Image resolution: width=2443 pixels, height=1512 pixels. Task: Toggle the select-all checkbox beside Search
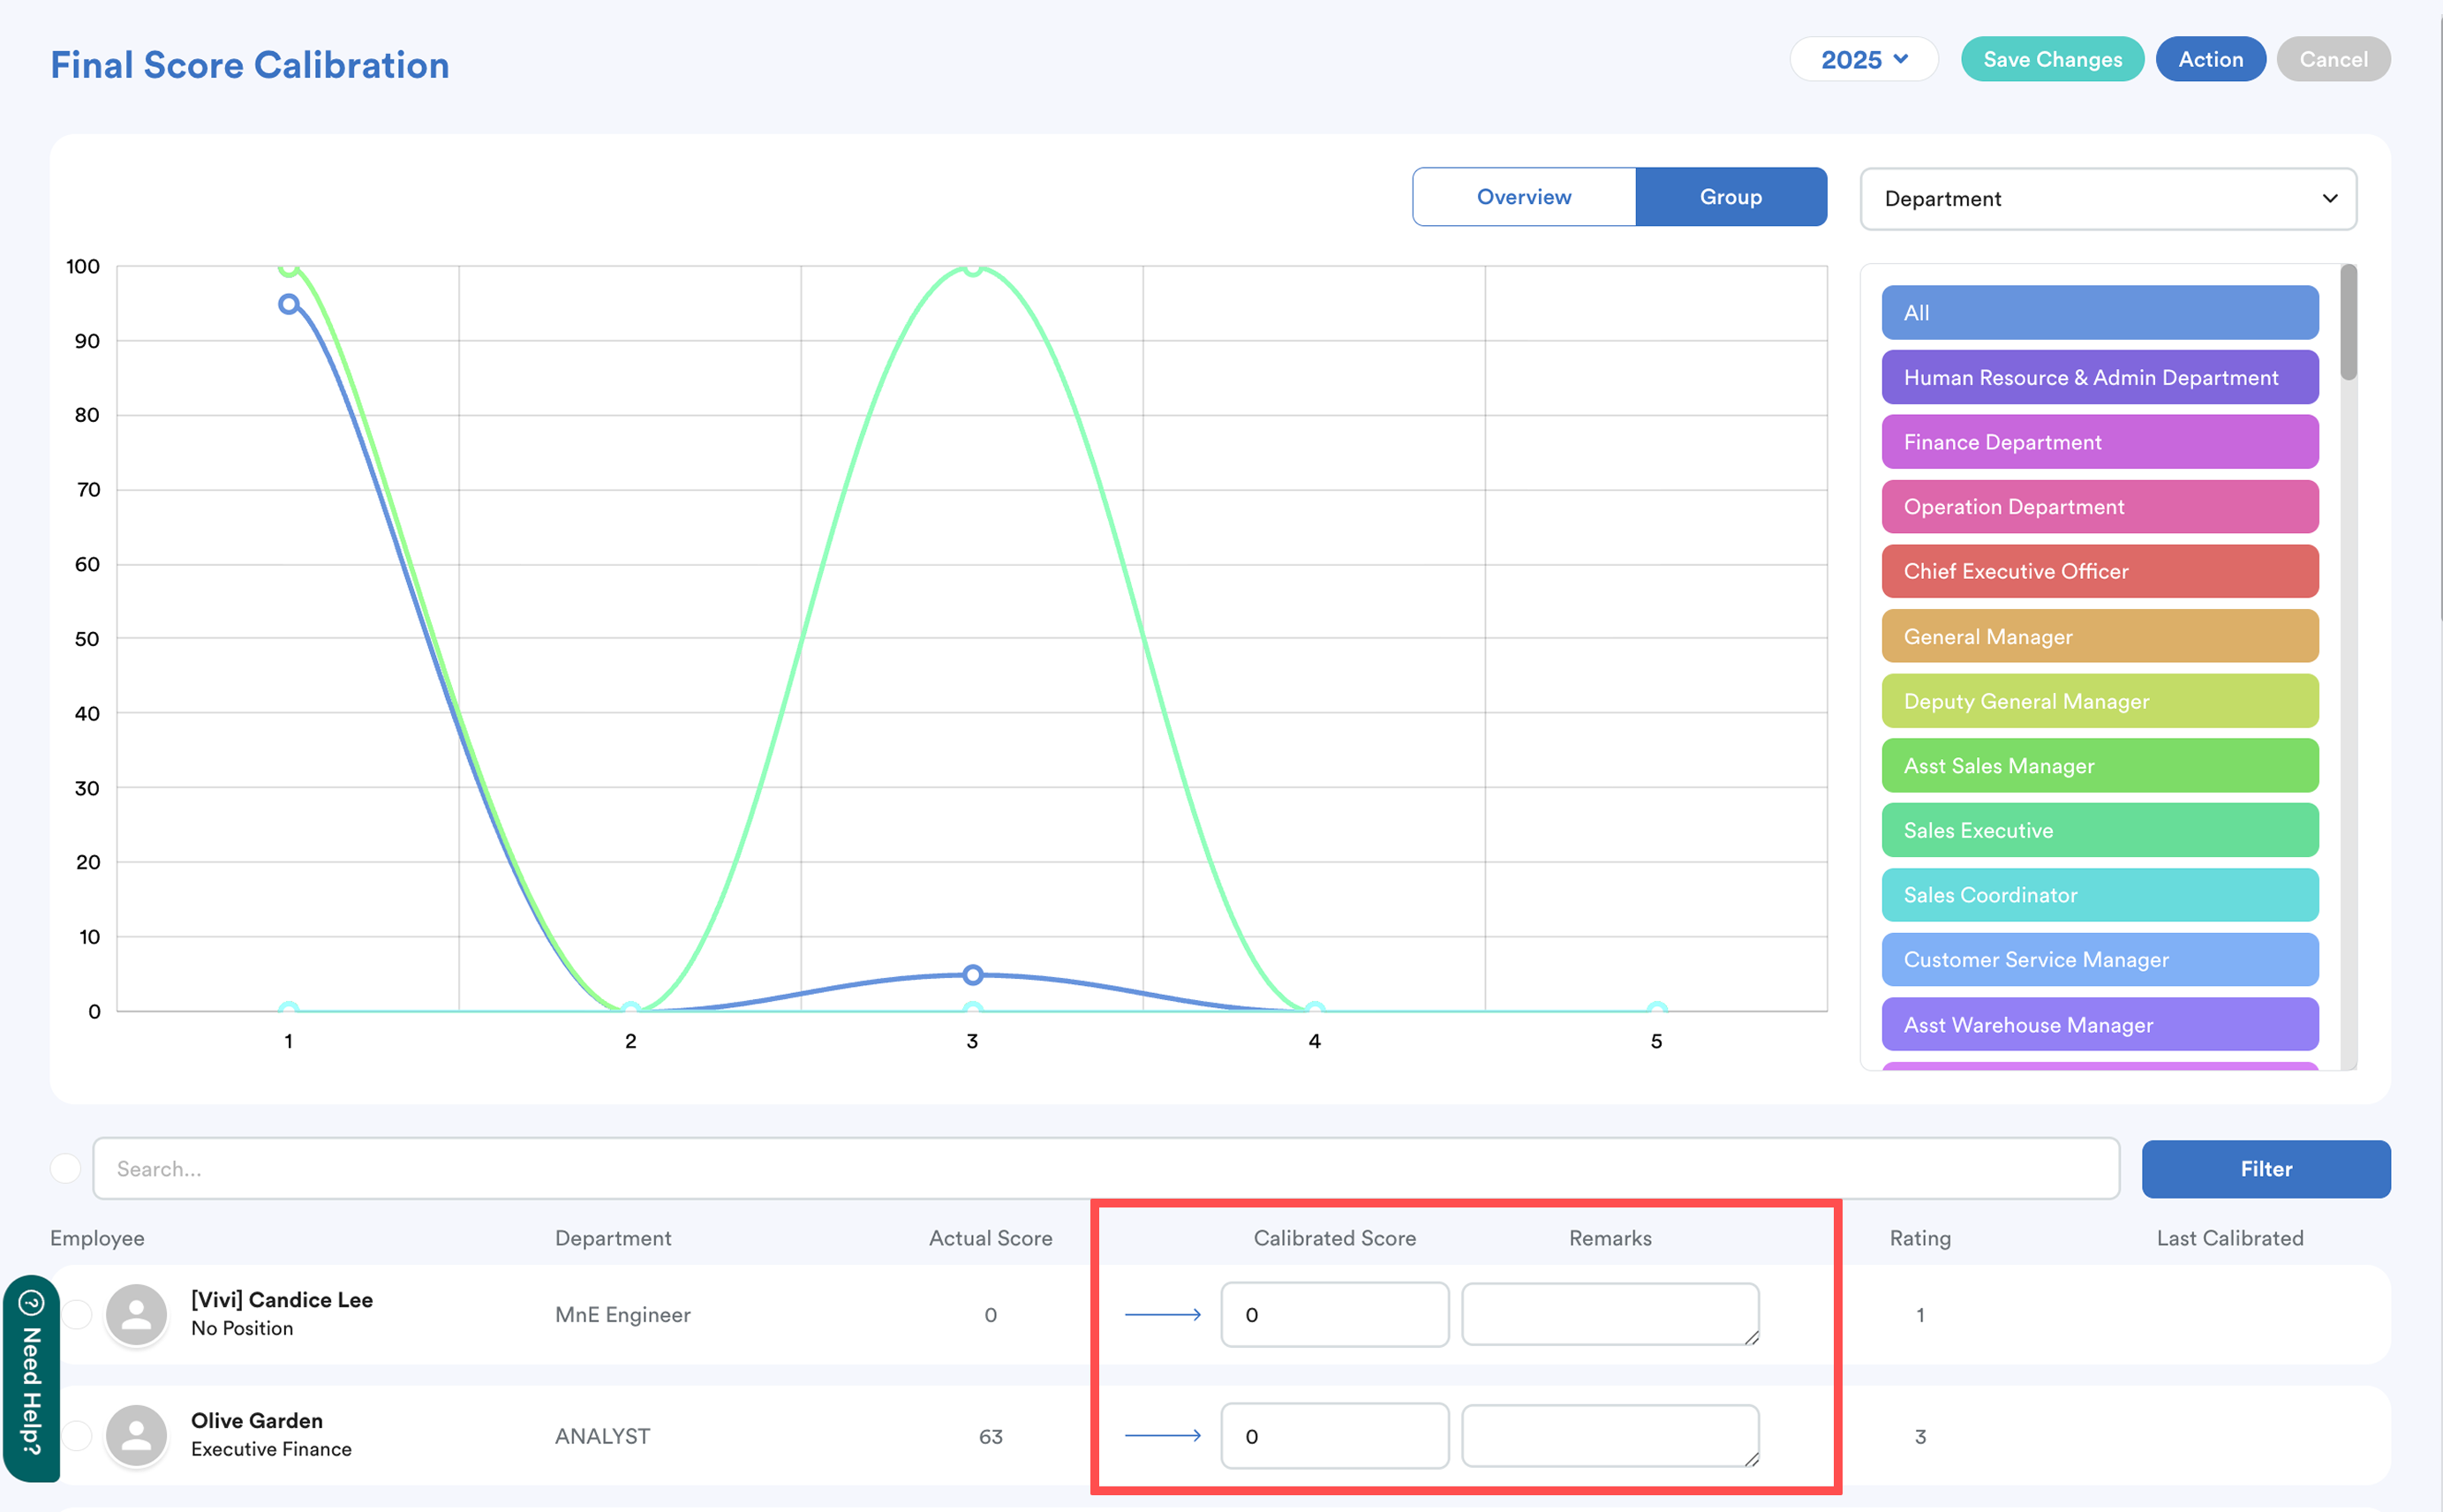[x=66, y=1167]
